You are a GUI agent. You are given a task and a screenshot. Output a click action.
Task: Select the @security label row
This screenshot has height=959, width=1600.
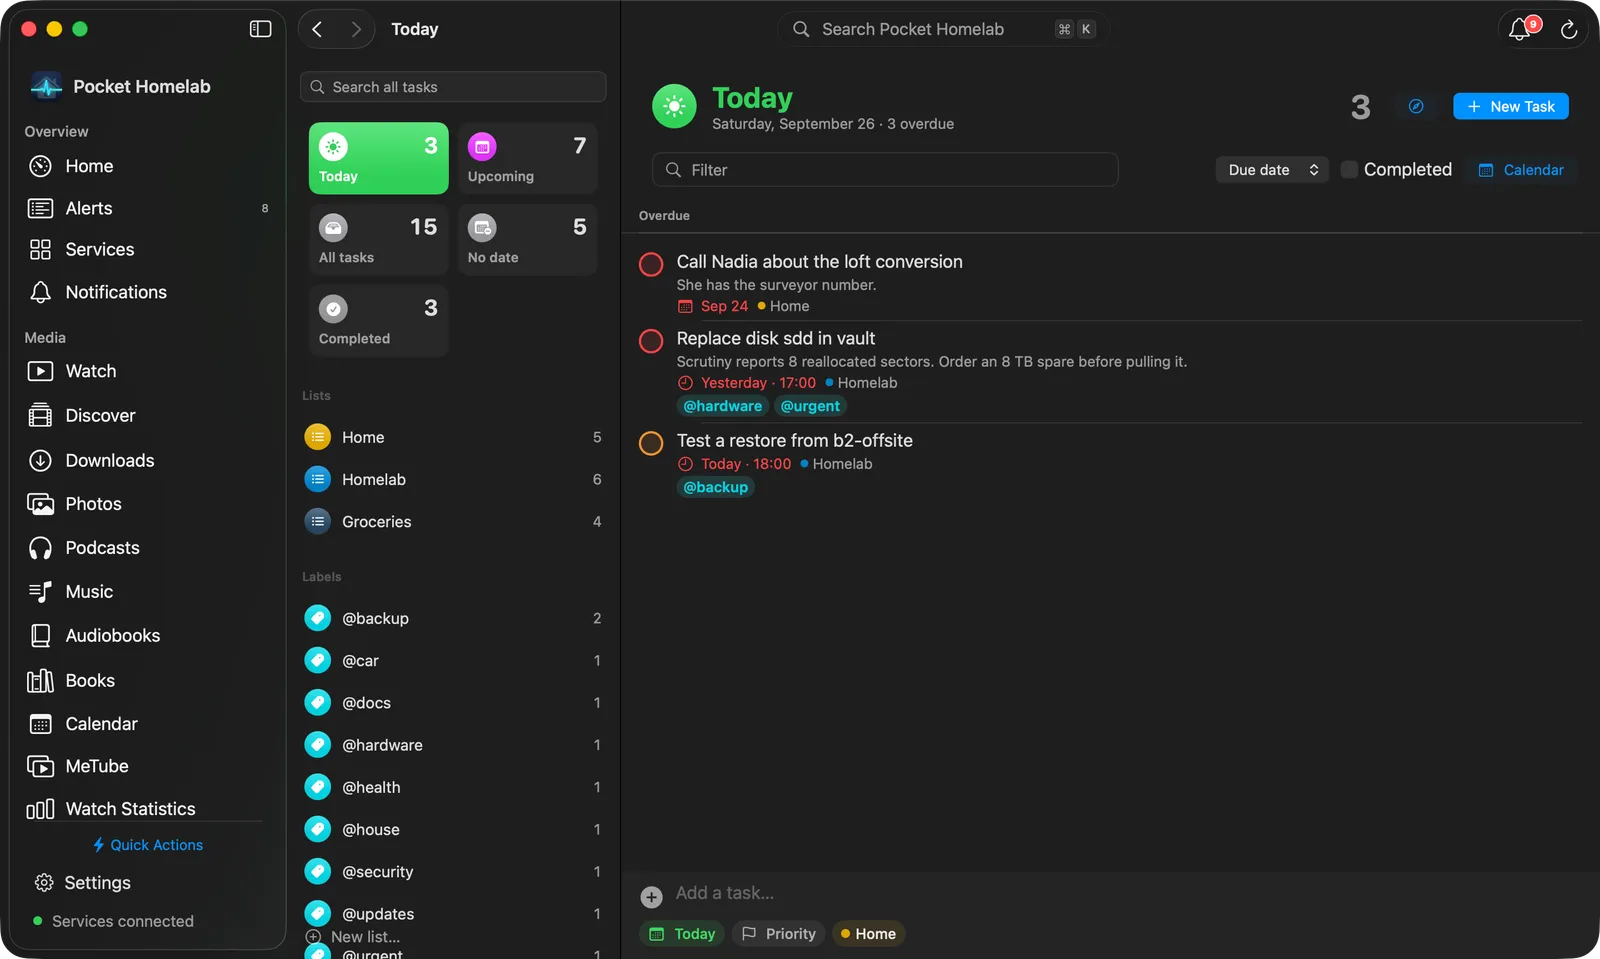pyautogui.click(x=453, y=871)
